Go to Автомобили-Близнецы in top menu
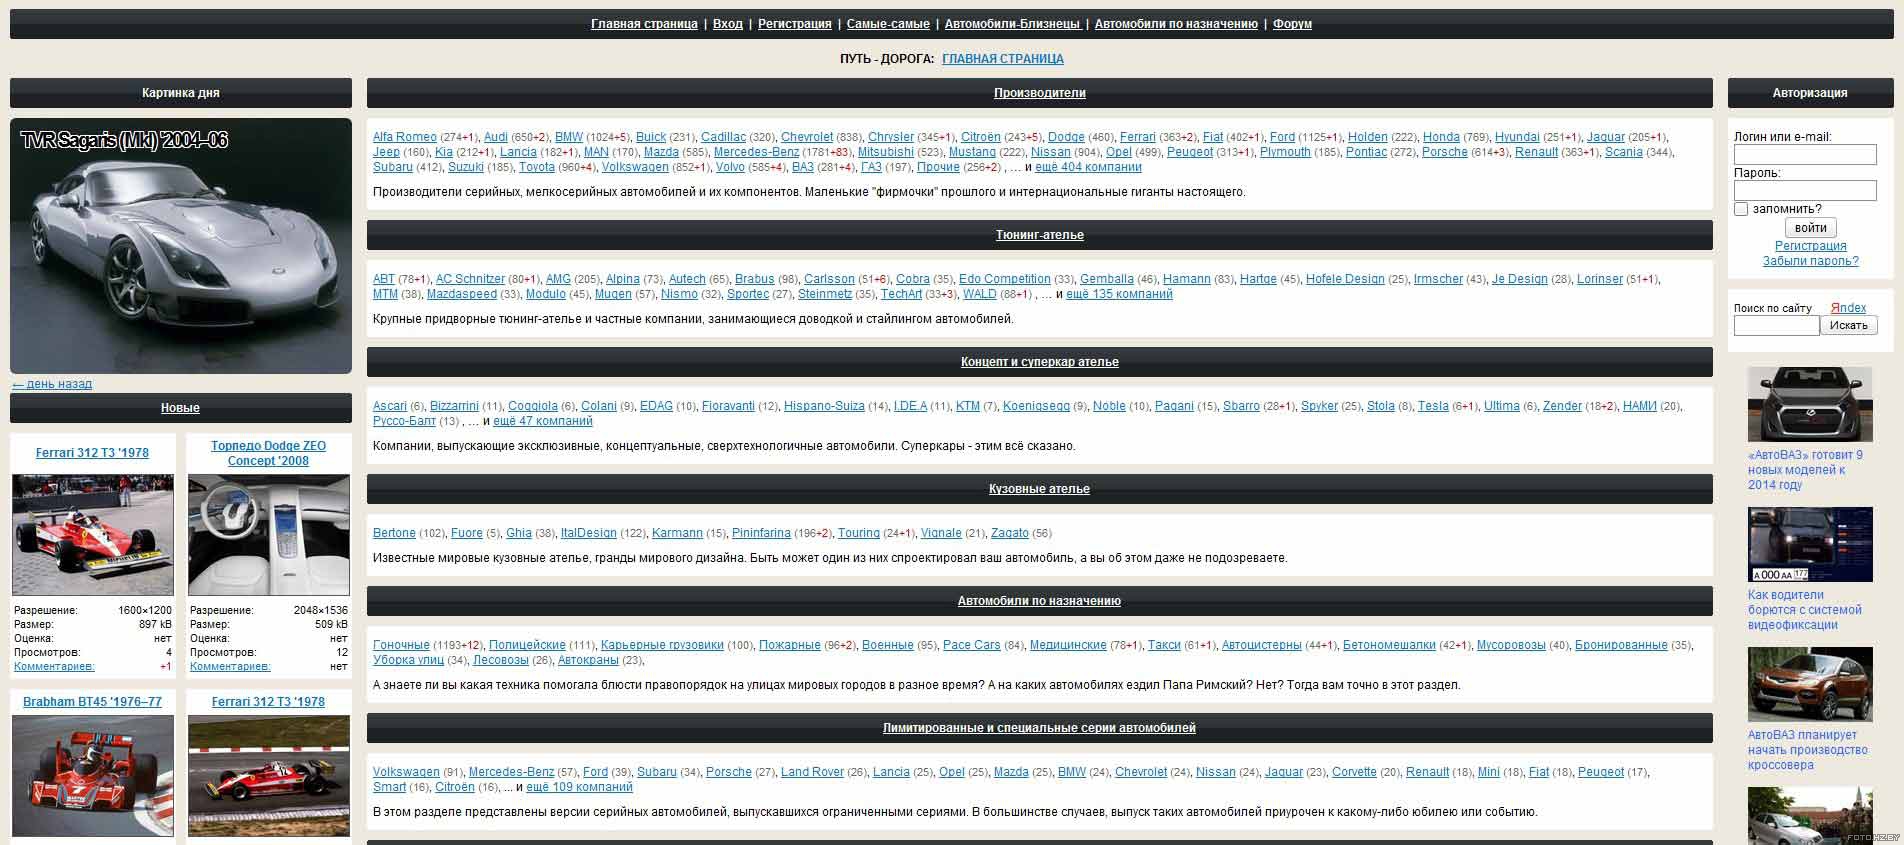This screenshot has height=845, width=1904. pyautogui.click(x=1012, y=24)
